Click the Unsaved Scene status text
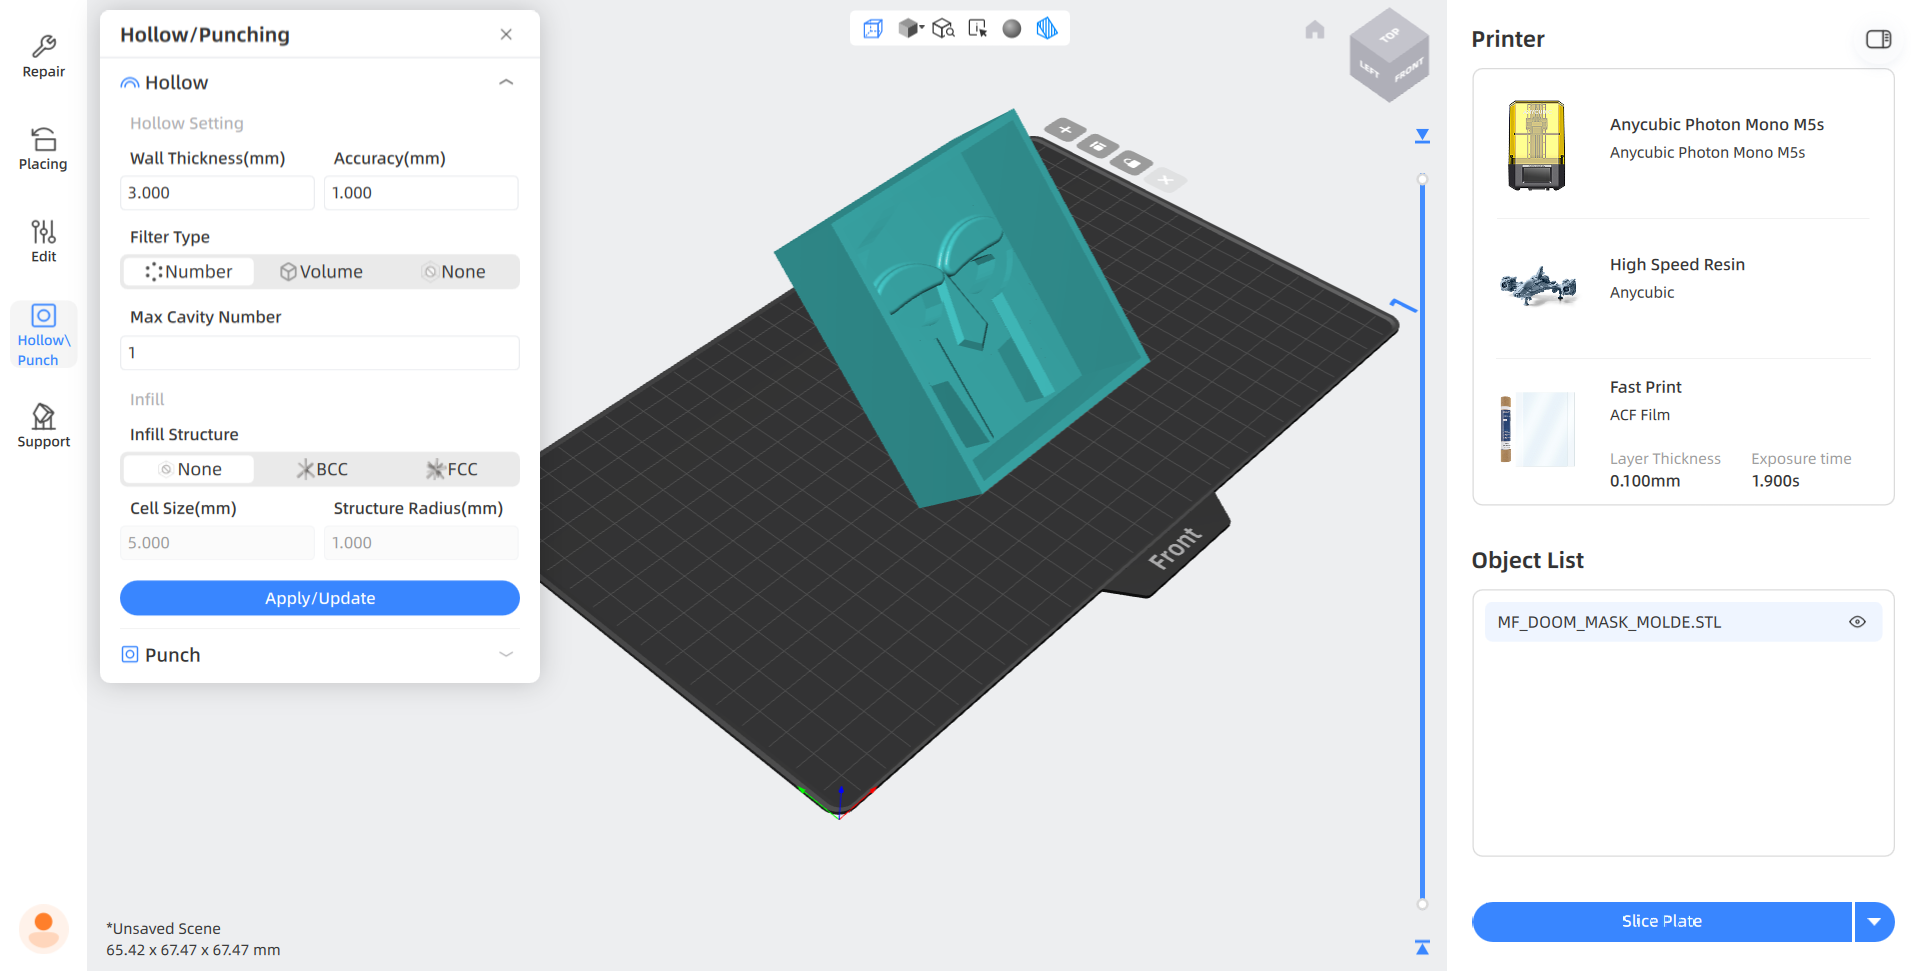Viewport: 1917px width, 971px height. [163, 929]
